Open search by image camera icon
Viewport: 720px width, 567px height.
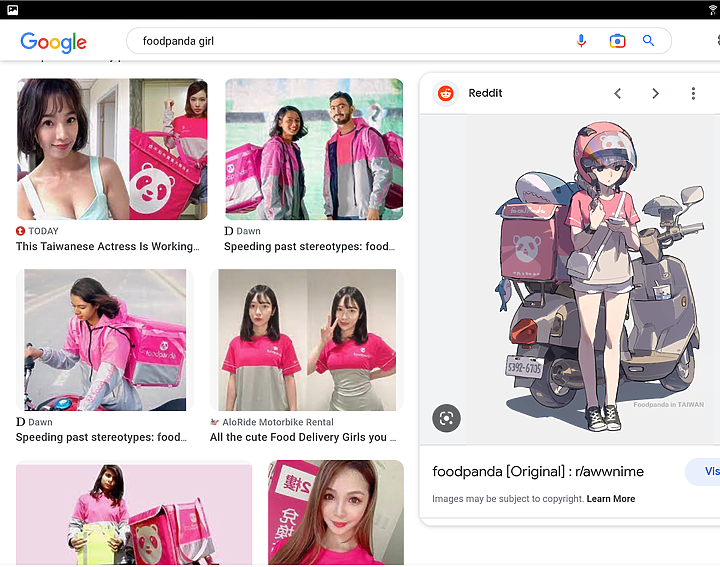[x=617, y=41]
